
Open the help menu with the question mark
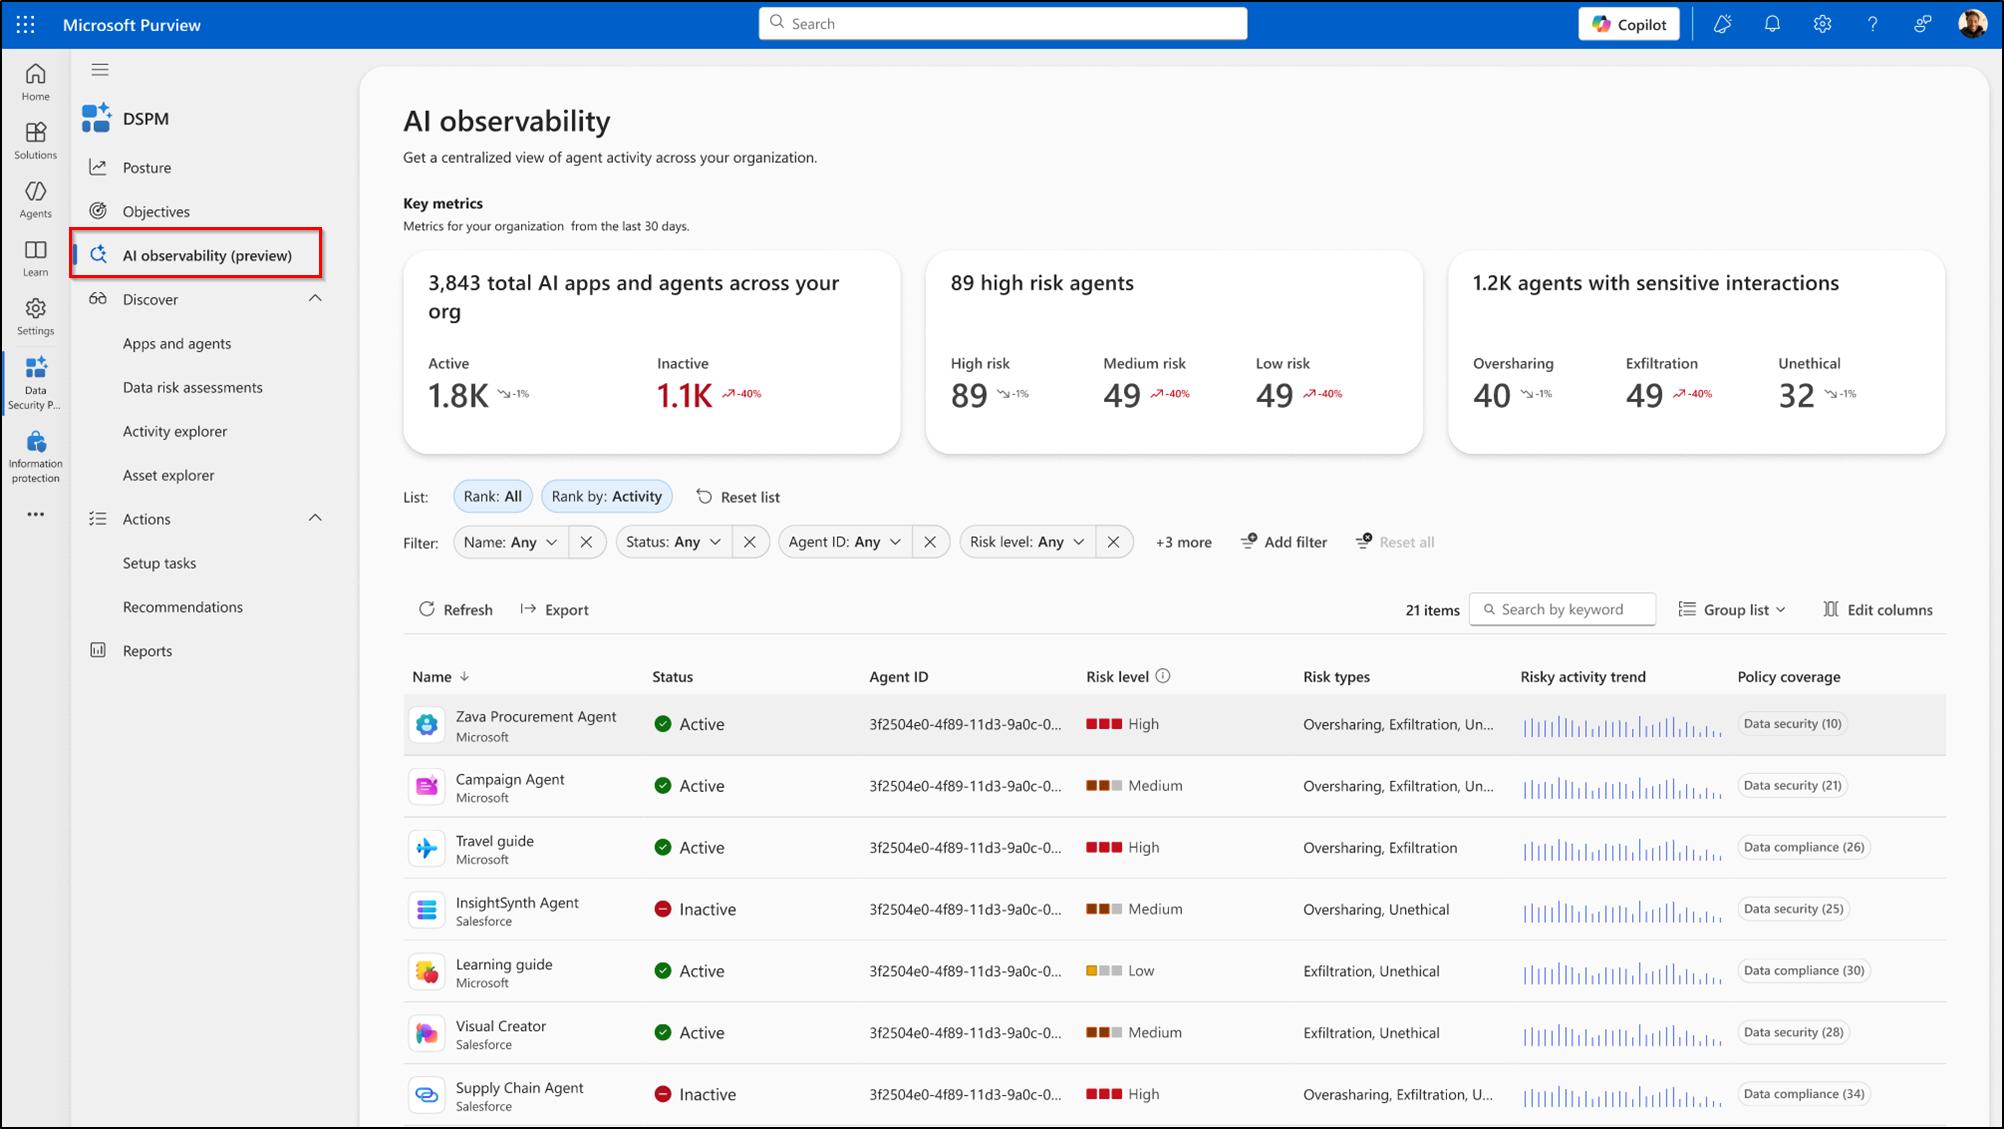(1872, 23)
